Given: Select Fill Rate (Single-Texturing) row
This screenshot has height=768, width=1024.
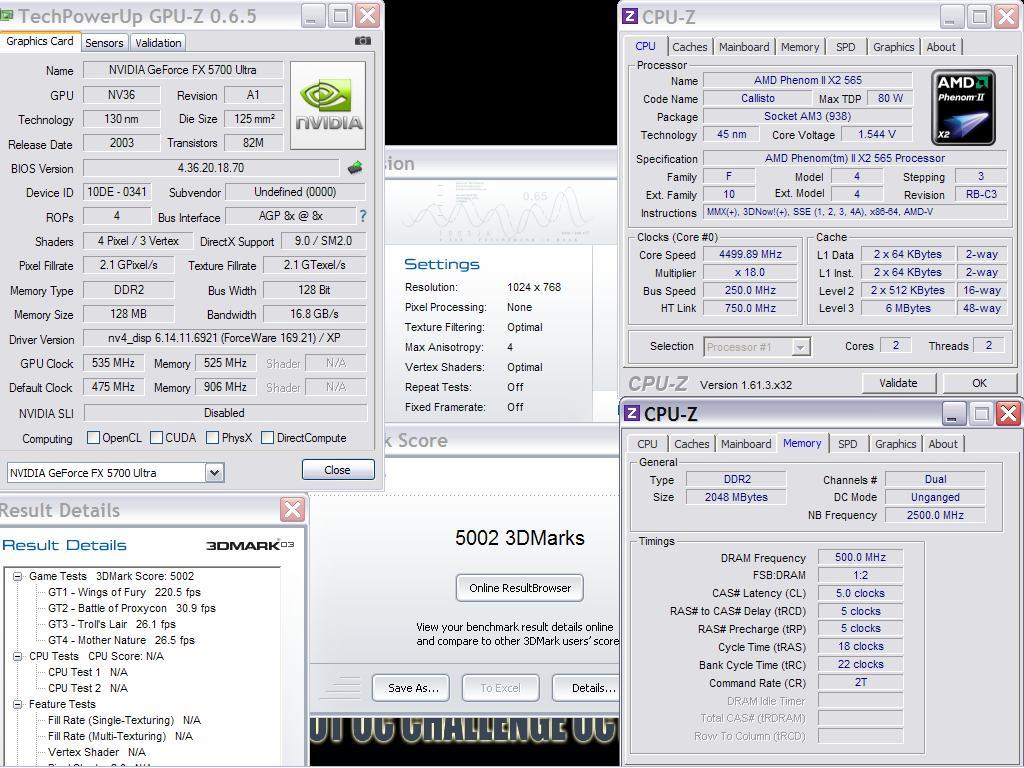Looking at the screenshot, I should (124, 720).
